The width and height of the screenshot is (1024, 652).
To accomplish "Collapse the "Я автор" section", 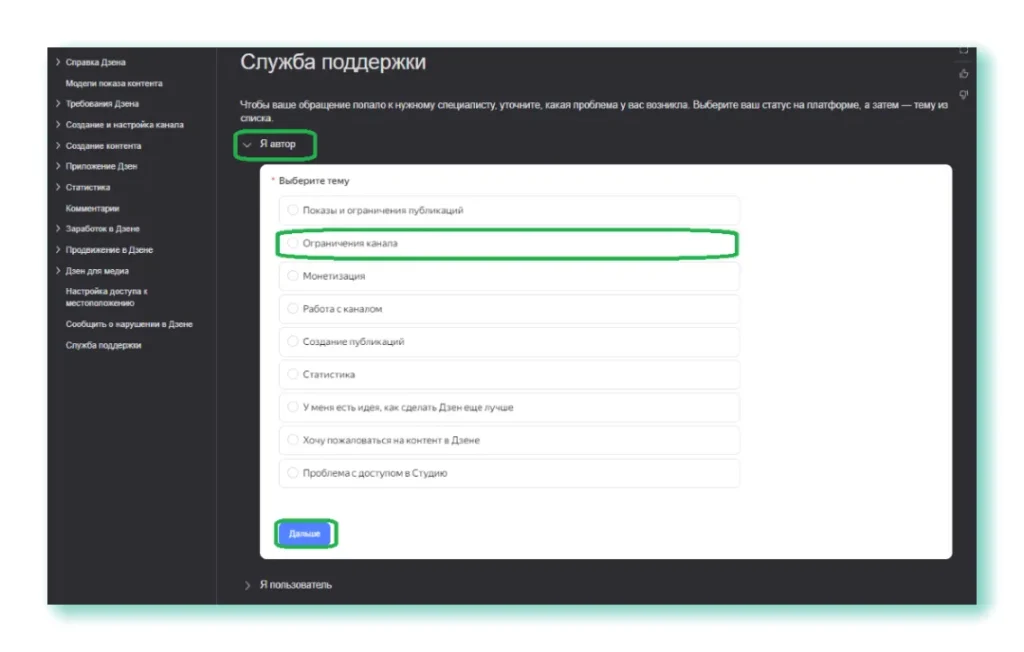I will tap(247, 144).
